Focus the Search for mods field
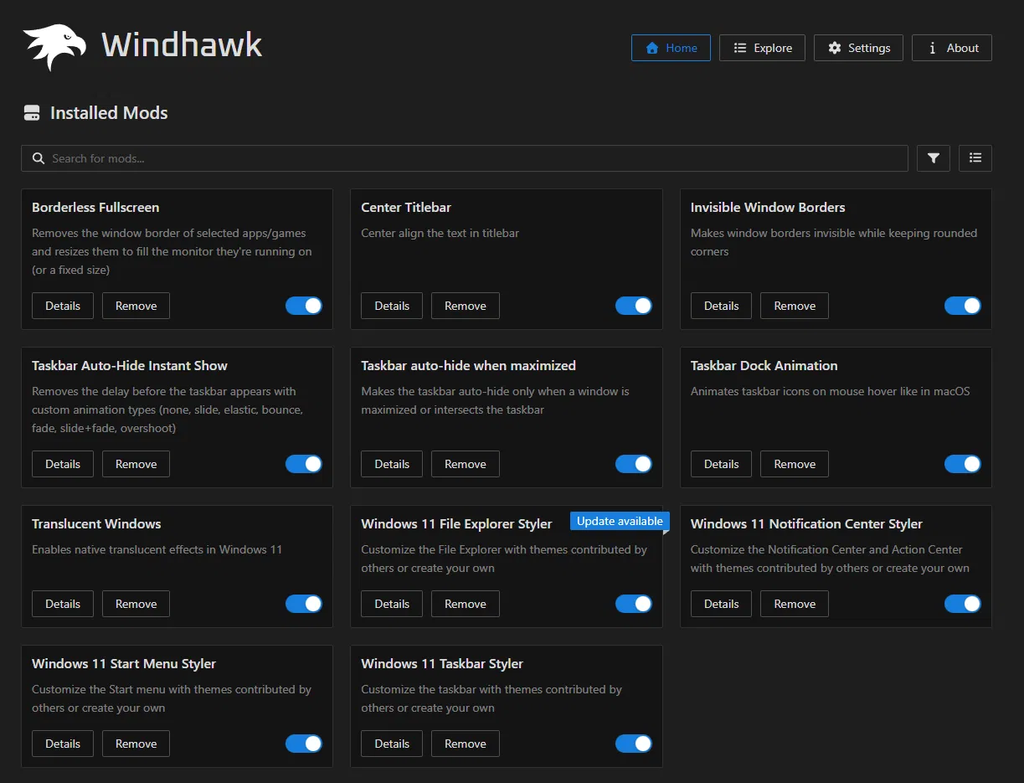This screenshot has width=1024, height=783. pyautogui.click(x=464, y=159)
